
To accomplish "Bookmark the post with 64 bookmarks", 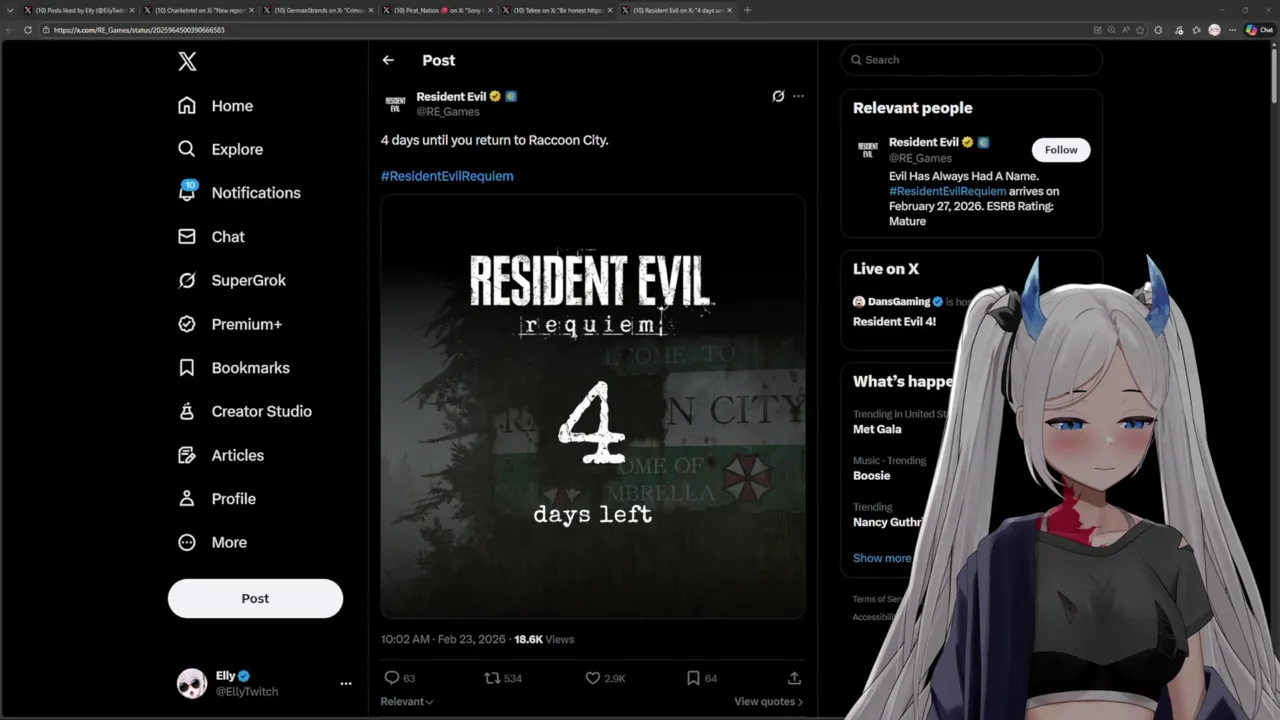I will pos(693,678).
